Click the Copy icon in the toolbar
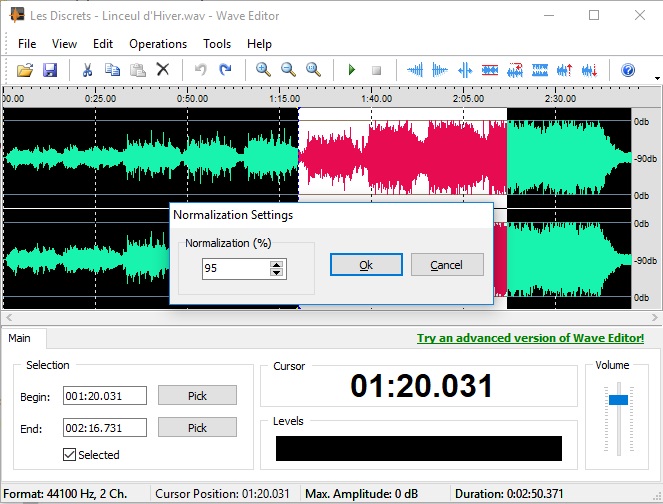This screenshot has height=504, width=663. pos(112,70)
